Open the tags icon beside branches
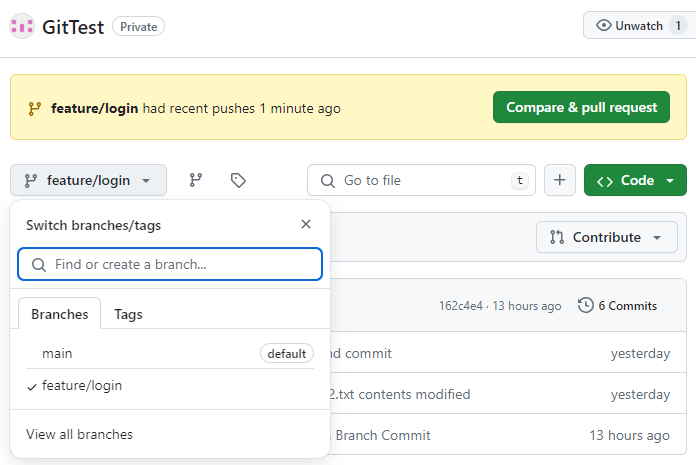 point(238,180)
